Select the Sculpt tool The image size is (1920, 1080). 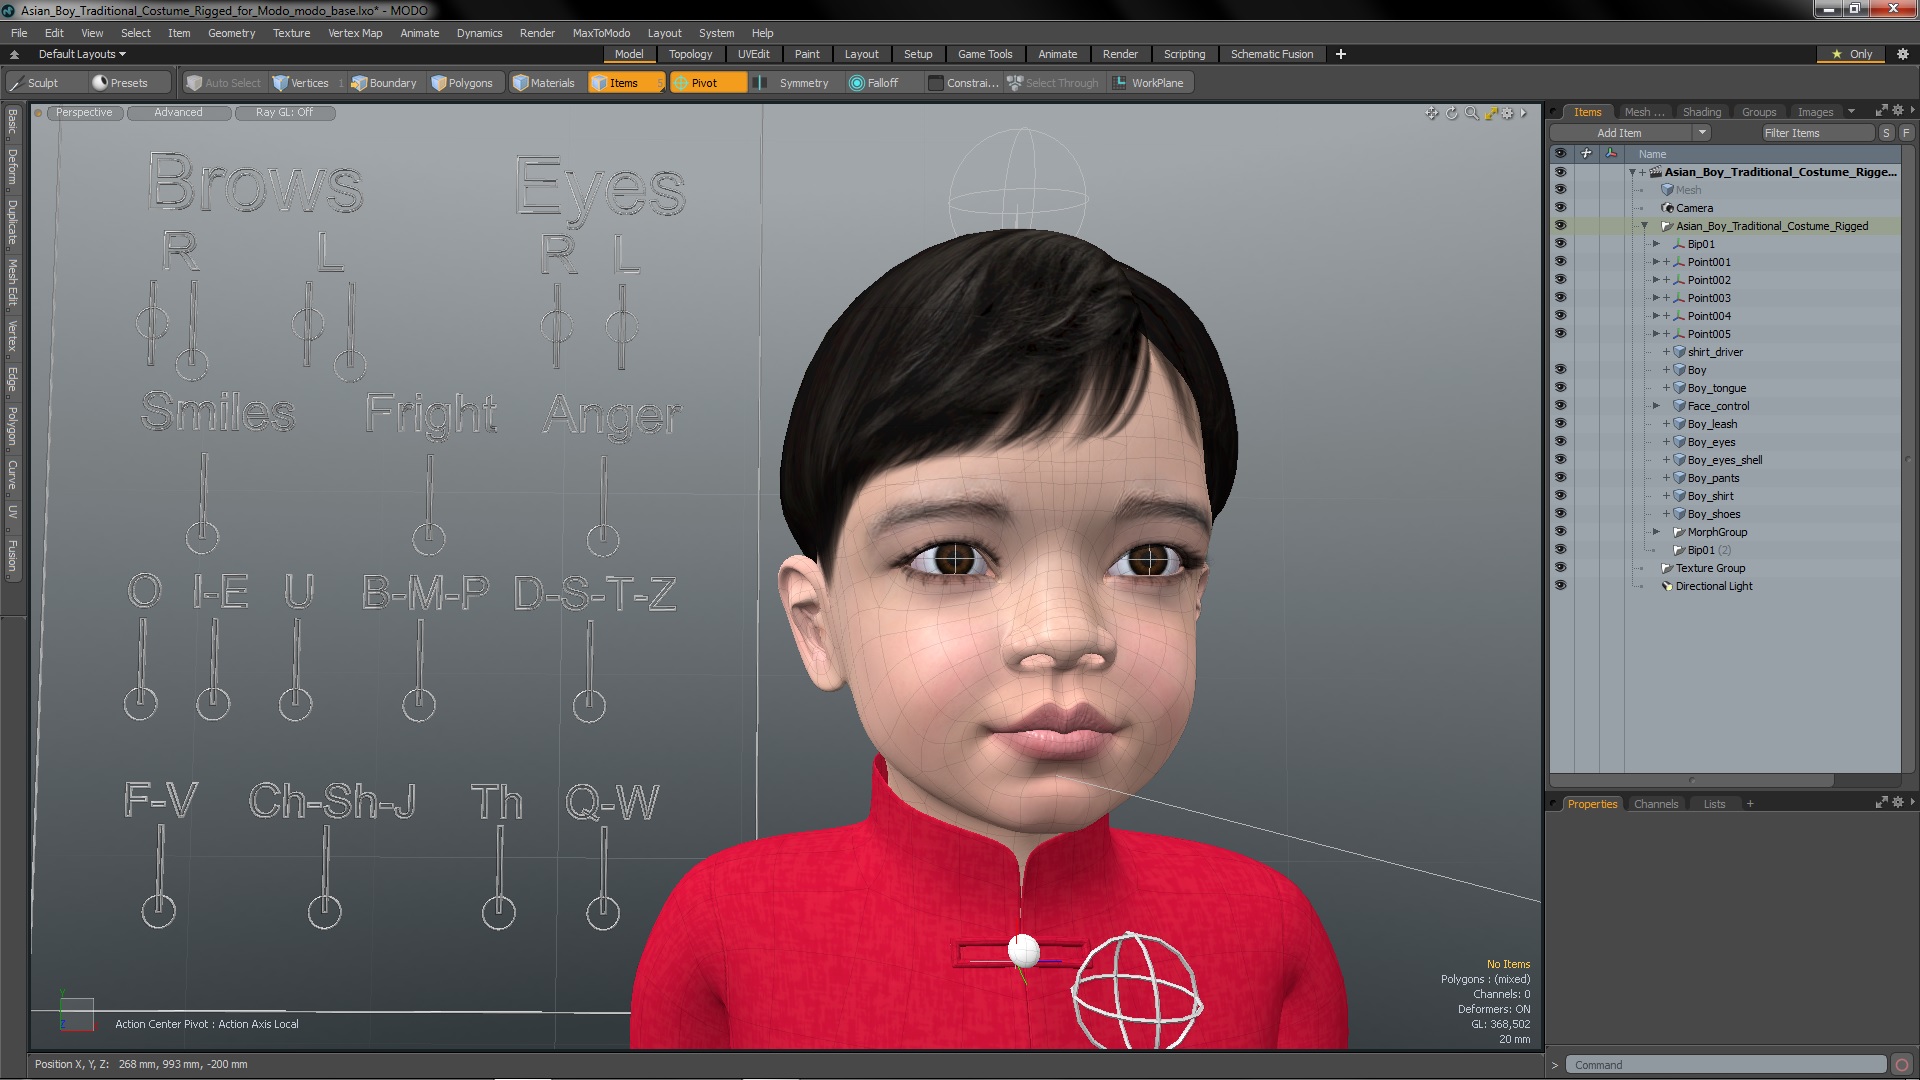(x=34, y=83)
